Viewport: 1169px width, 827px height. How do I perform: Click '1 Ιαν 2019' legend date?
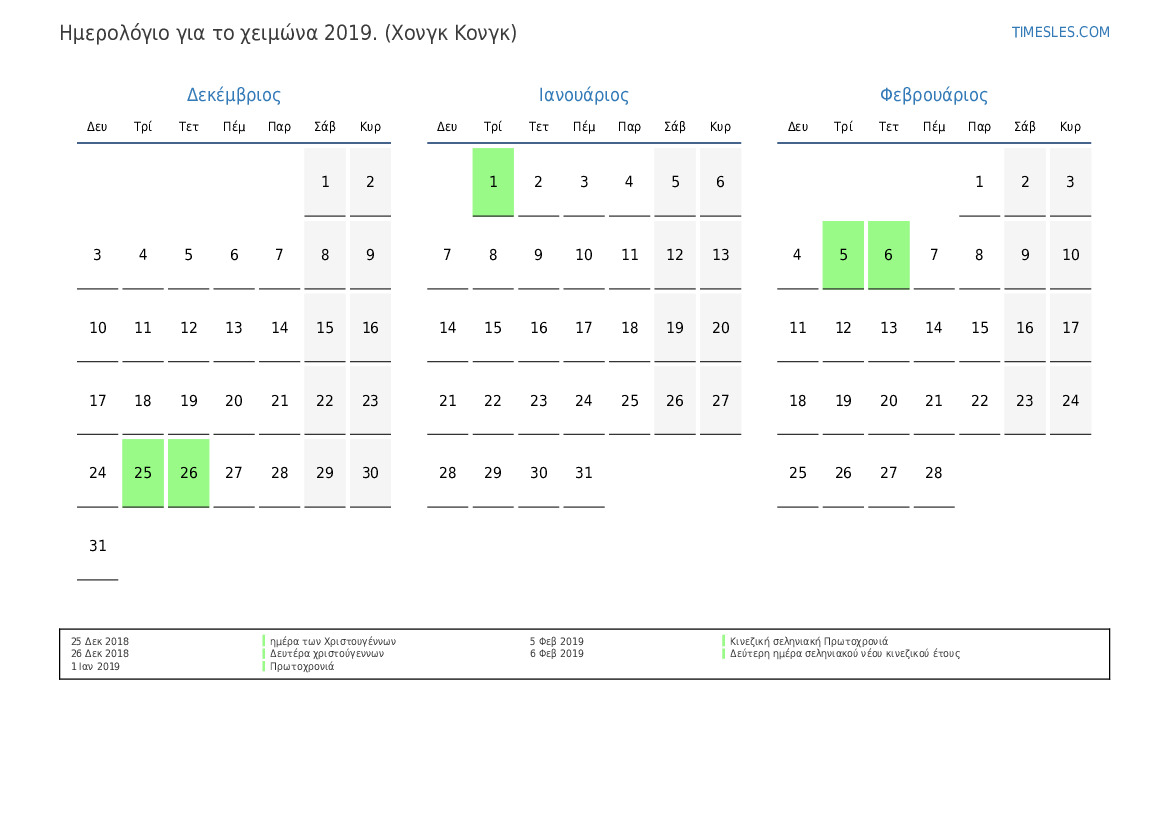(x=95, y=667)
